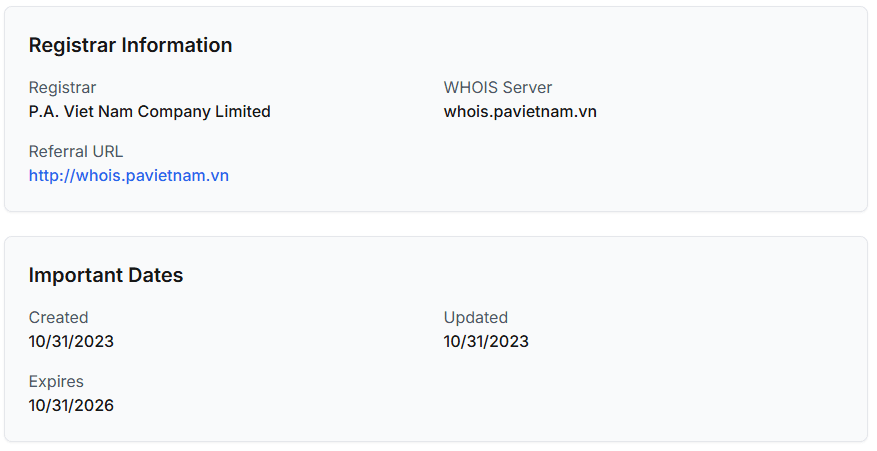
Task: Click the Important Dates heading
Action: coord(106,275)
